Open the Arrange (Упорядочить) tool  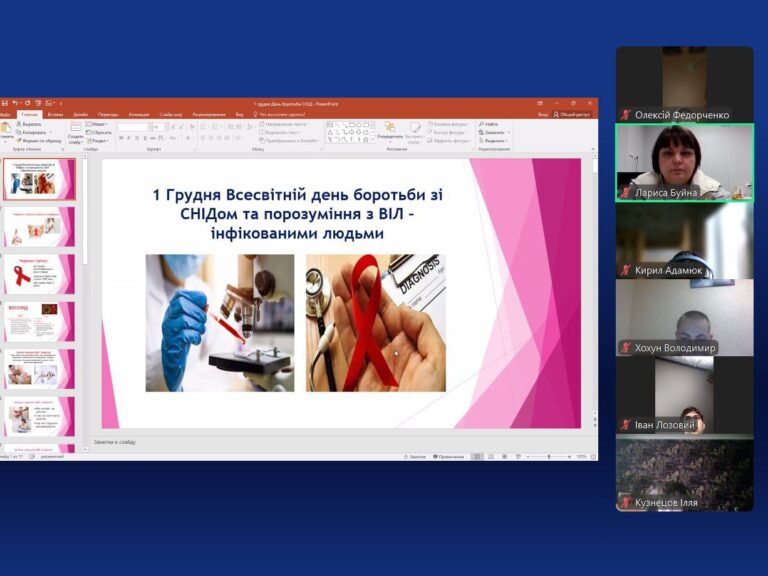[x=390, y=130]
